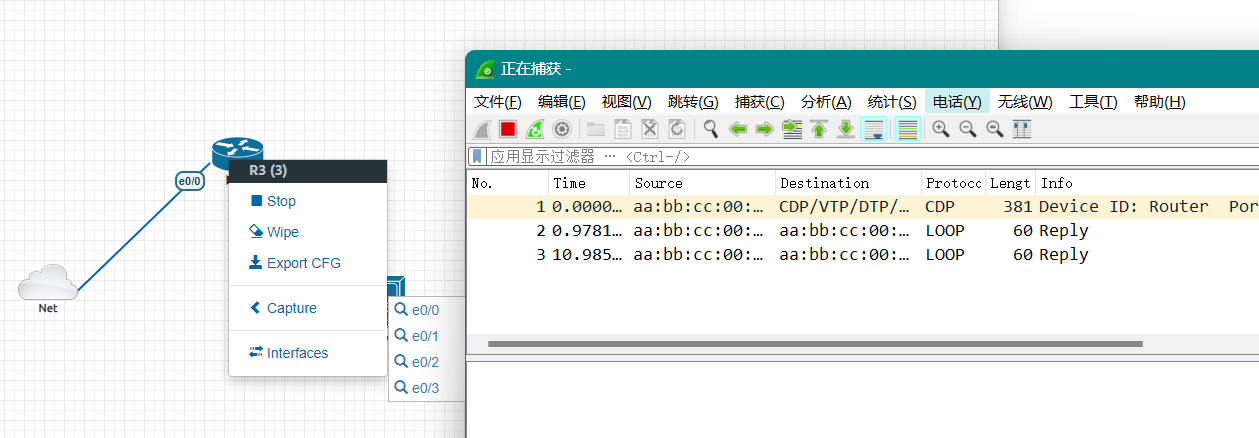Click the display filter bookmark icon
Image resolution: width=1259 pixels, height=438 pixels.
[x=478, y=156]
